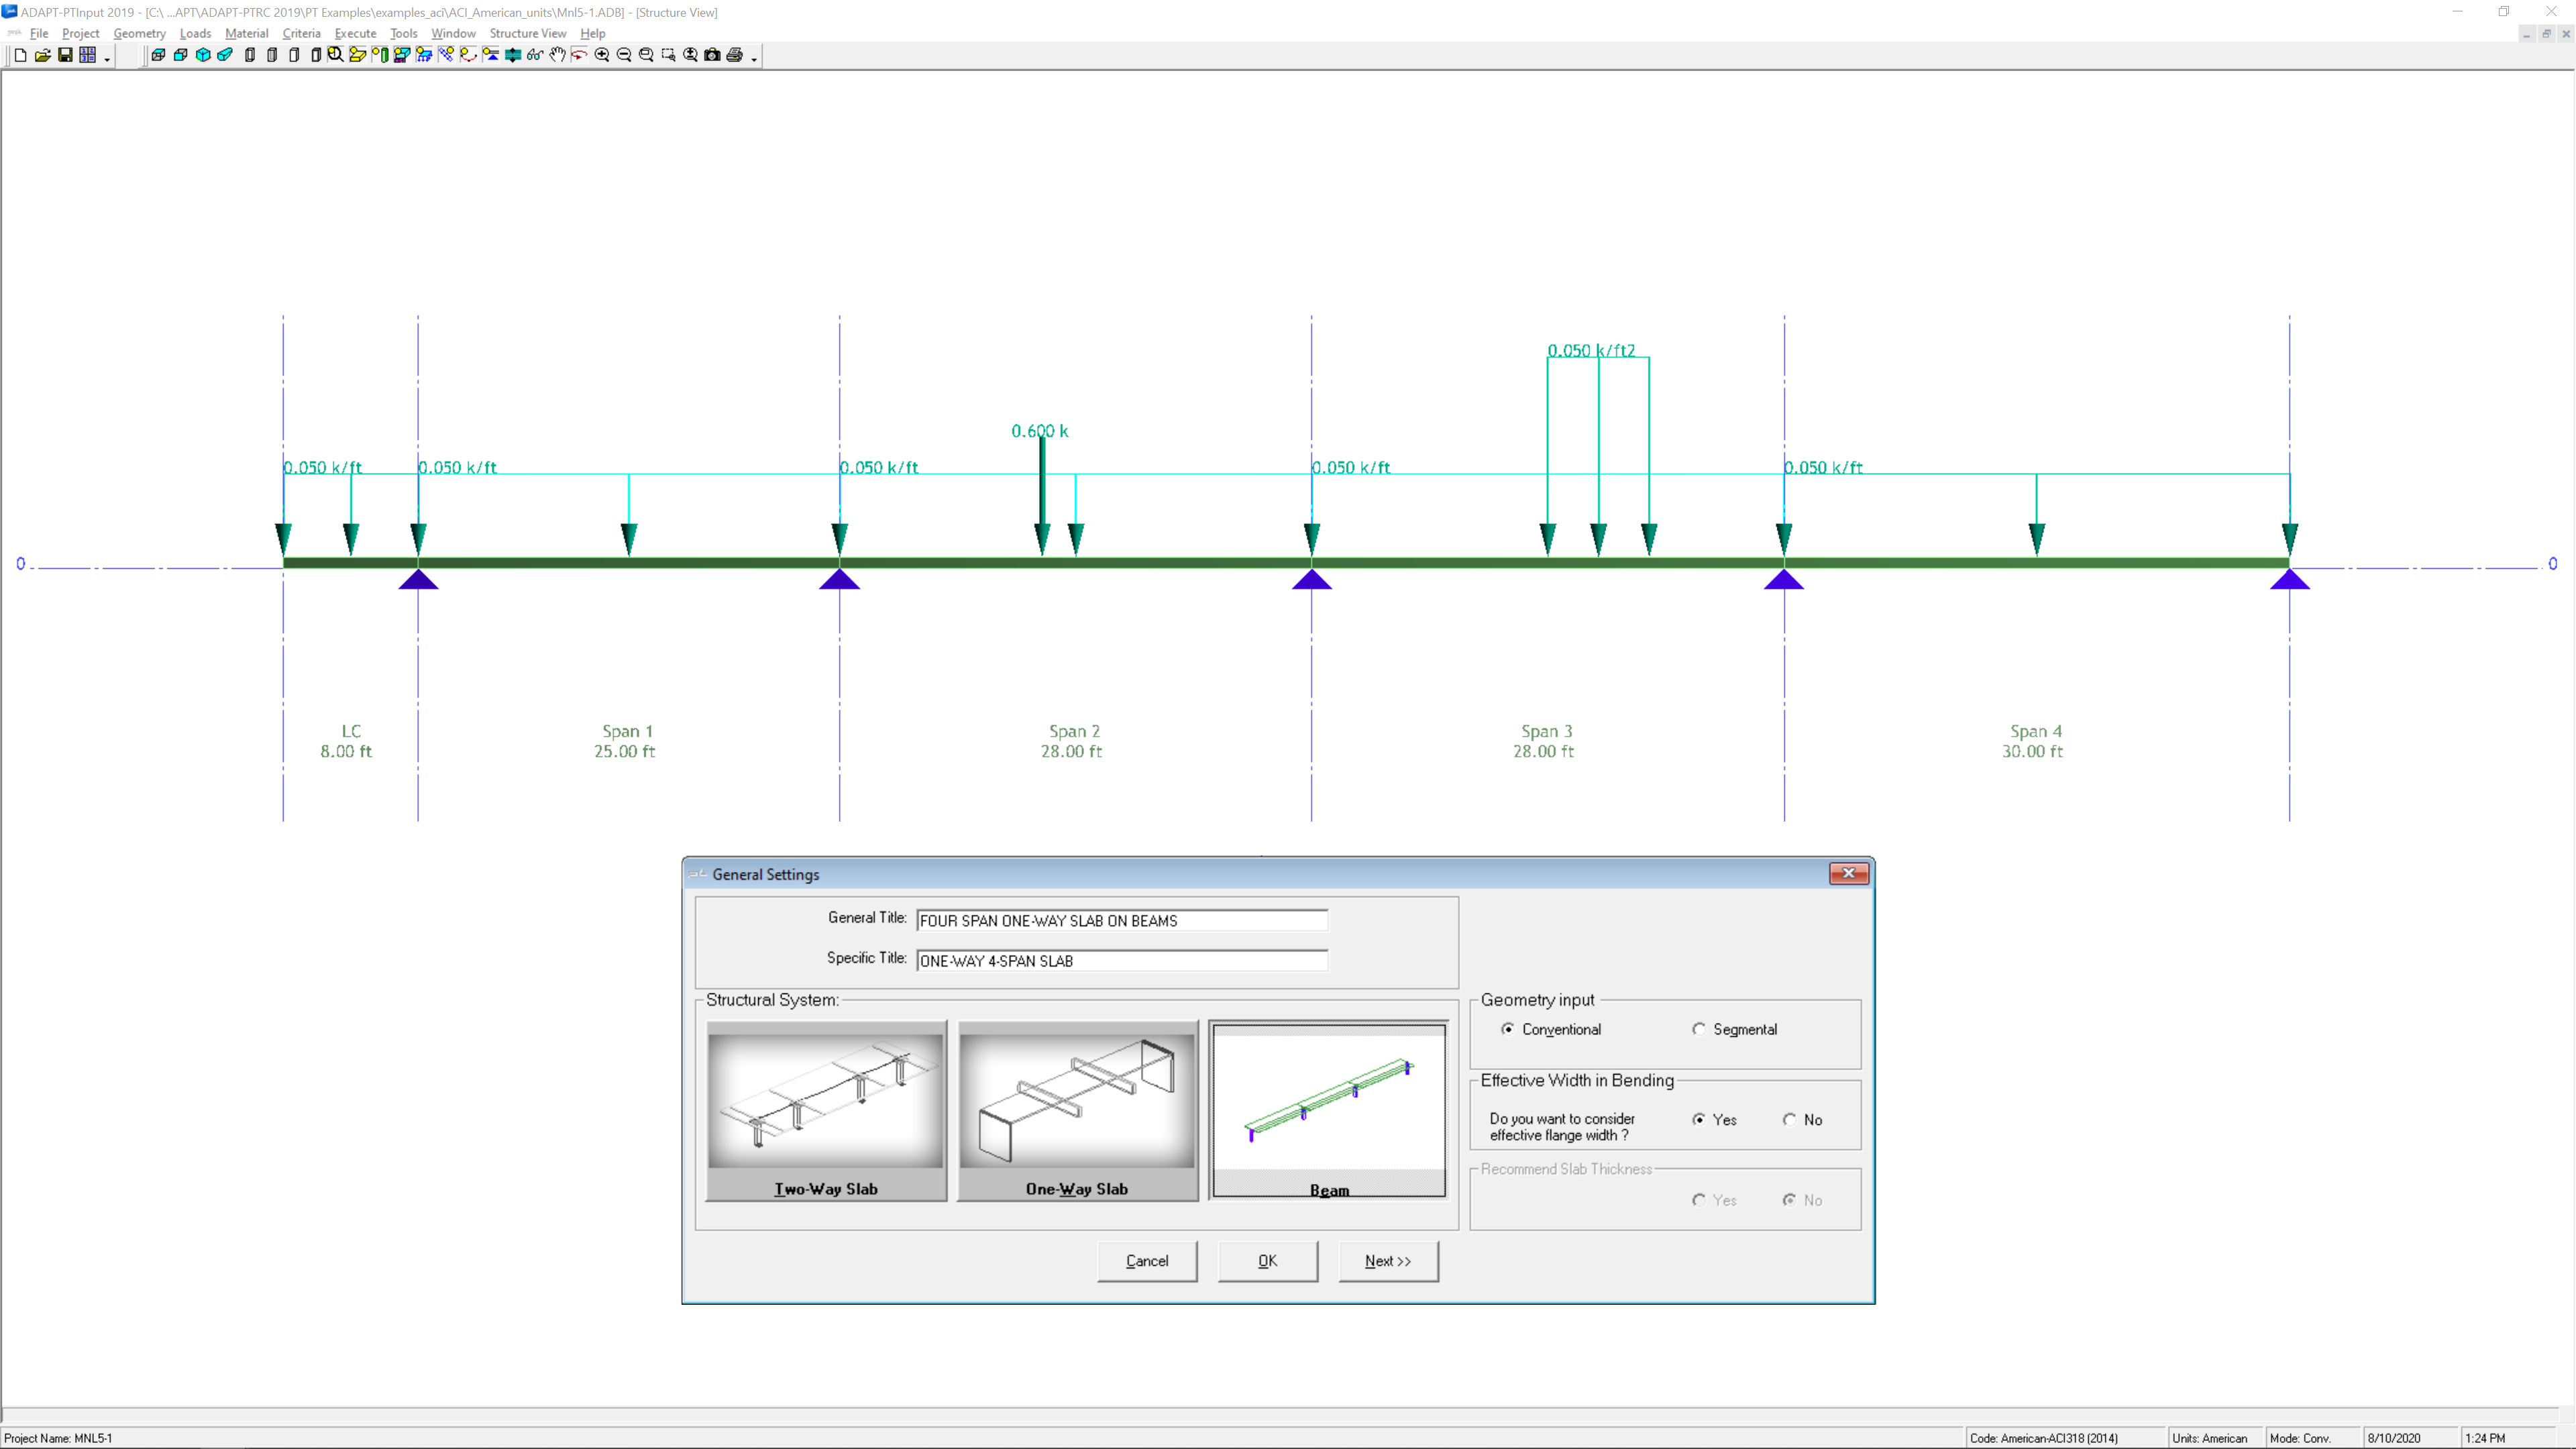Open the Loads menu
The width and height of the screenshot is (2576, 1449).
pyautogui.click(x=195, y=33)
